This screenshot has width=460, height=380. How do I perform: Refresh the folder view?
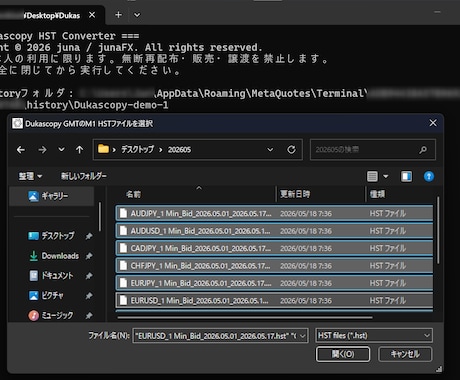point(291,150)
